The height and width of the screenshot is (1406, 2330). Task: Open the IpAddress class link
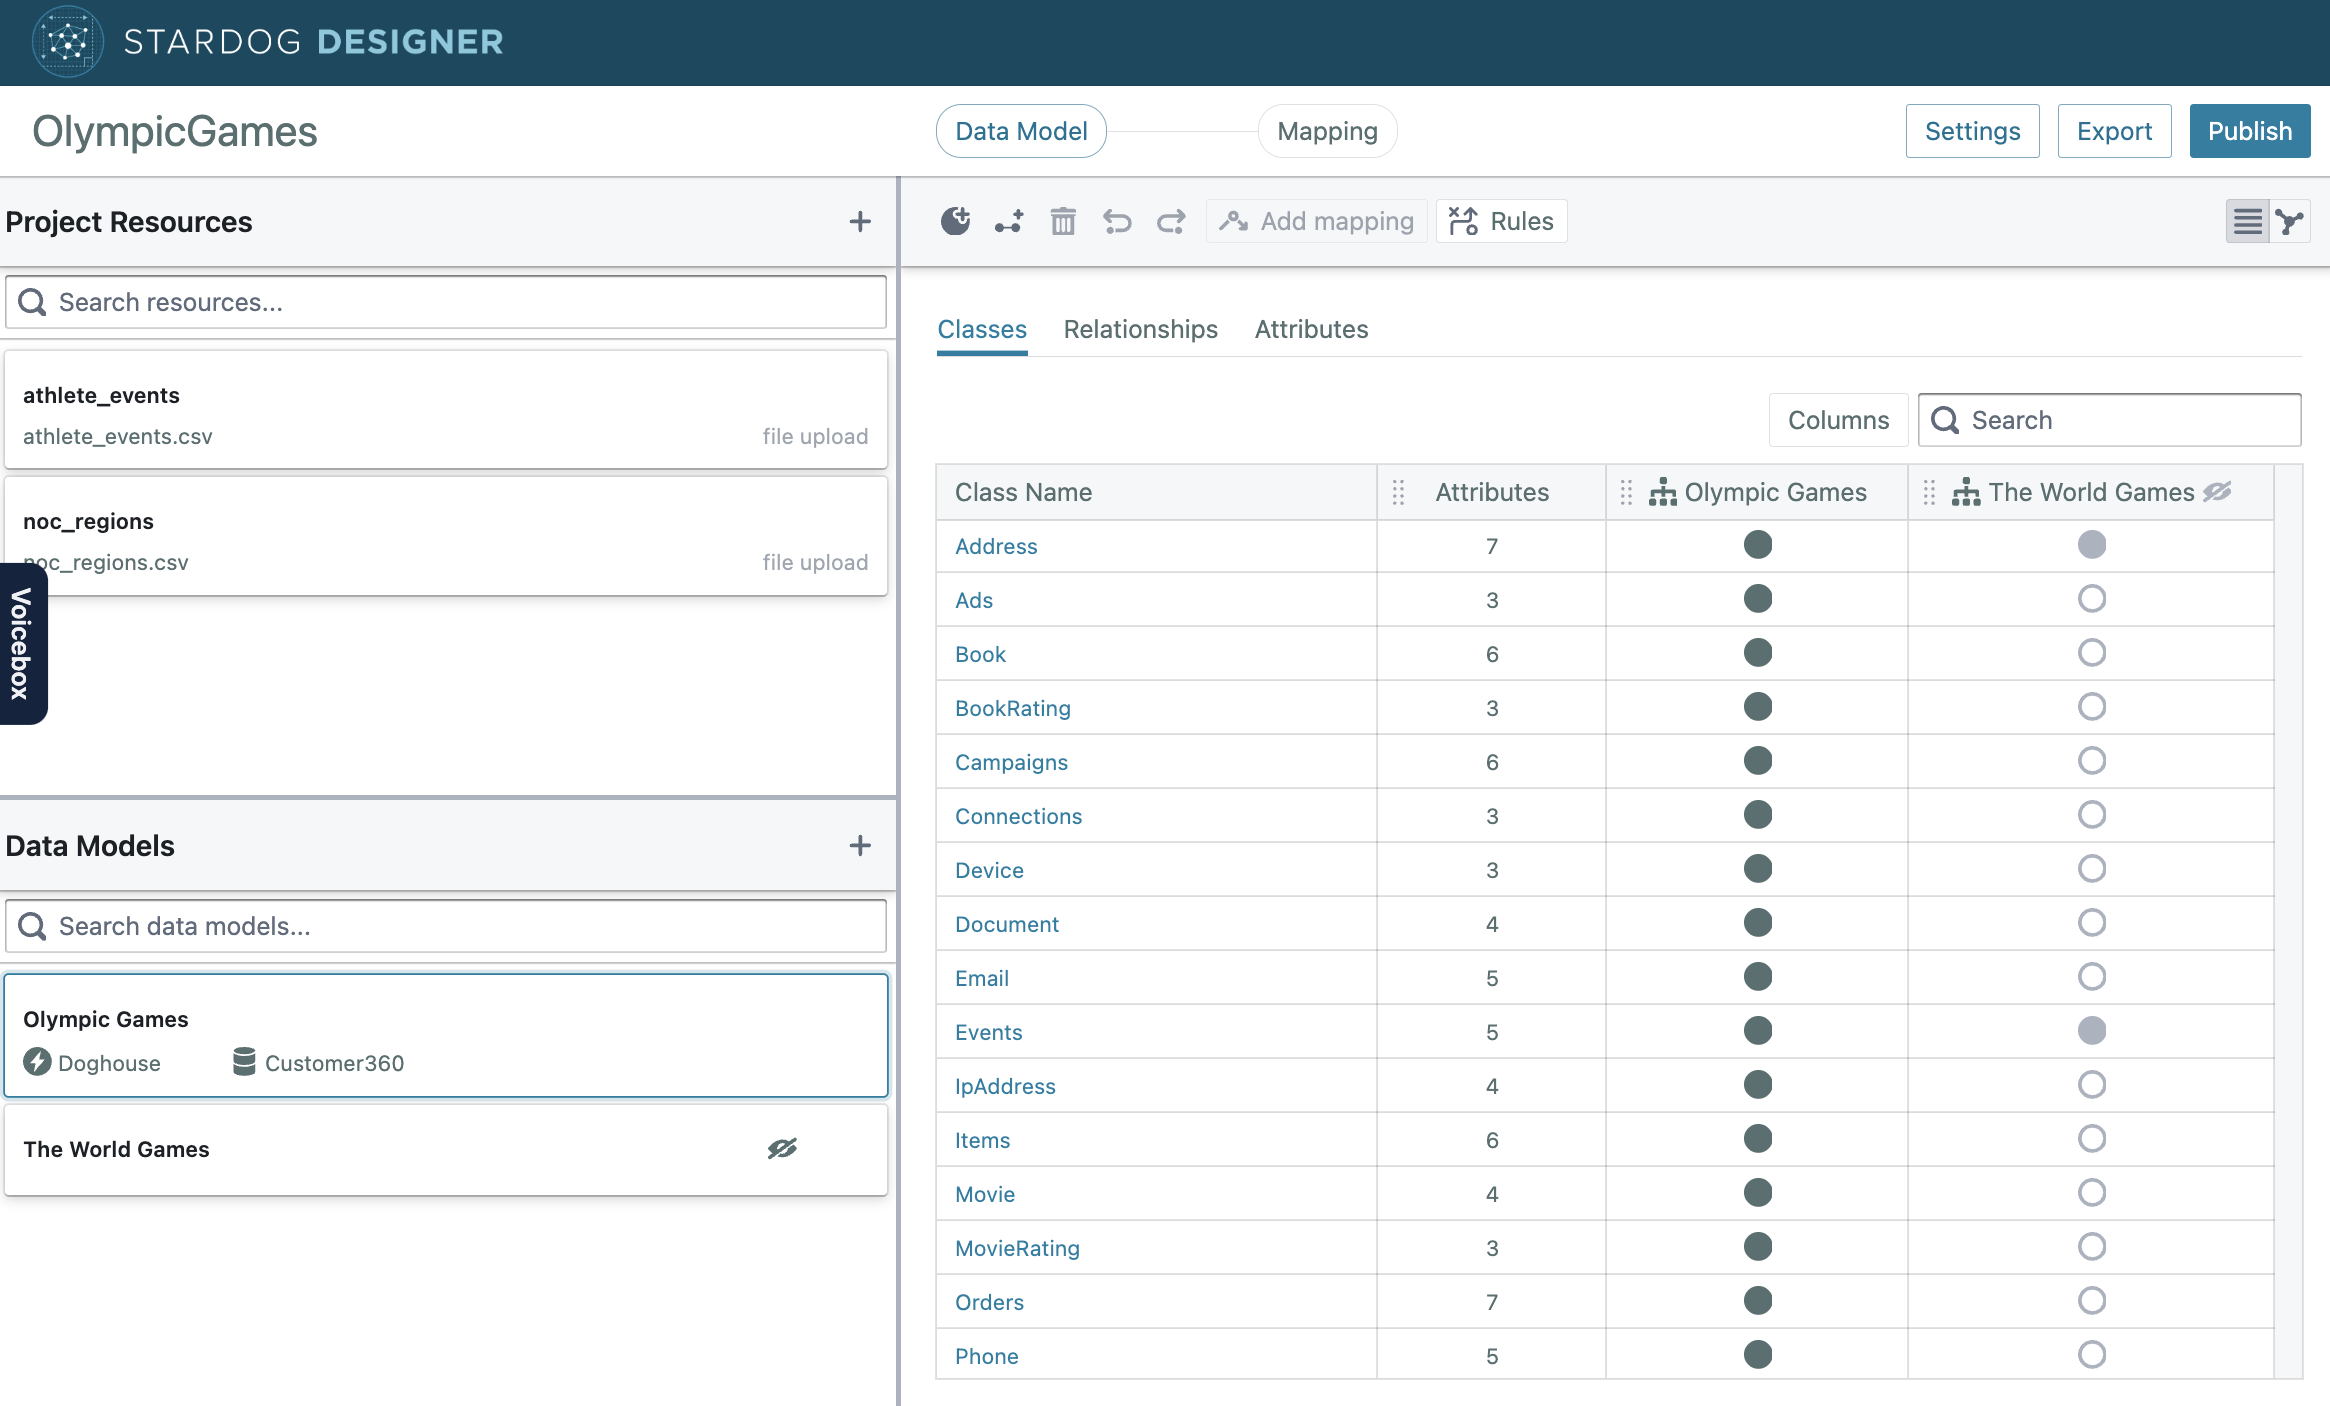pos(1005,1086)
